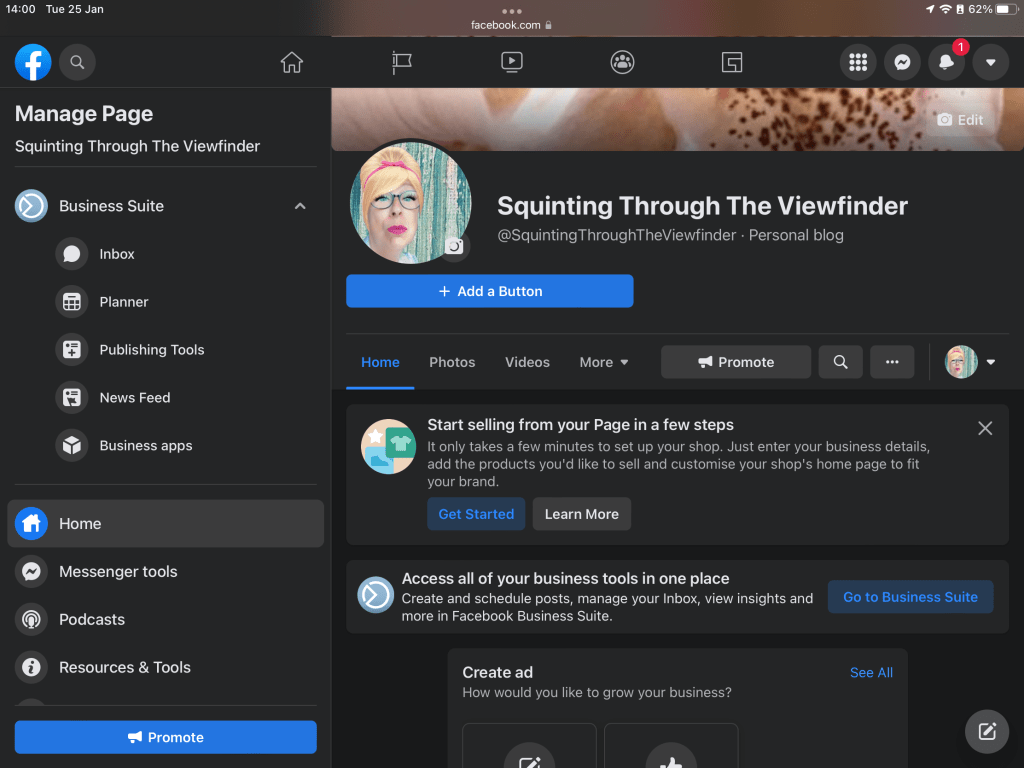This screenshot has height=768, width=1024.
Task: Click the compose edit floating icon
Action: pyautogui.click(x=987, y=731)
